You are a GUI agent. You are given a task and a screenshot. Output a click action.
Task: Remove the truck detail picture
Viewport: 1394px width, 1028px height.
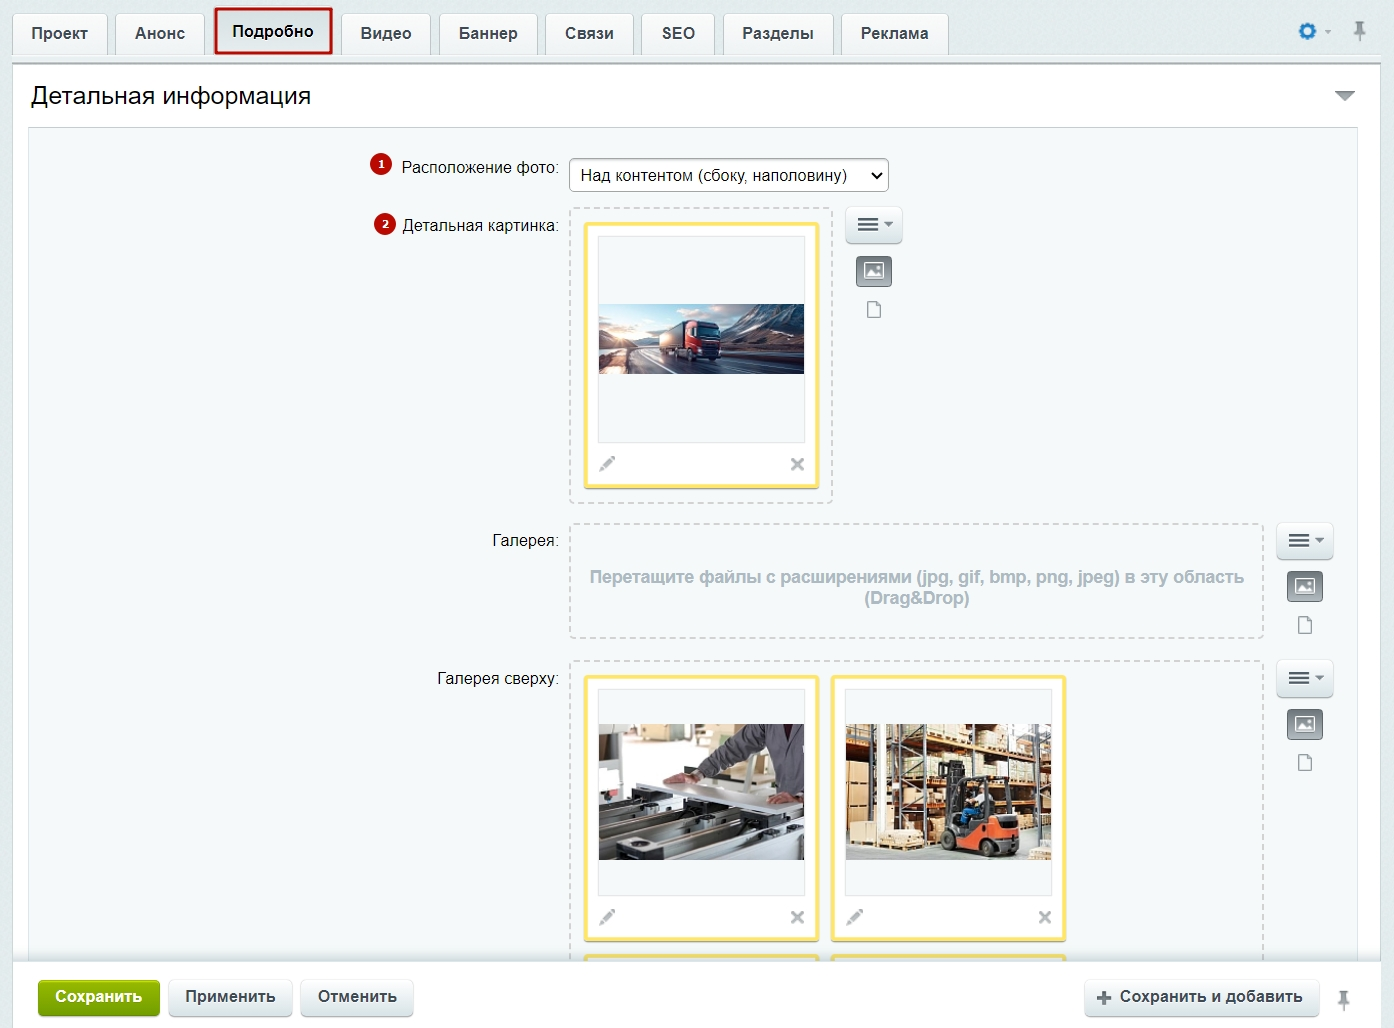click(x=797, y=464)
